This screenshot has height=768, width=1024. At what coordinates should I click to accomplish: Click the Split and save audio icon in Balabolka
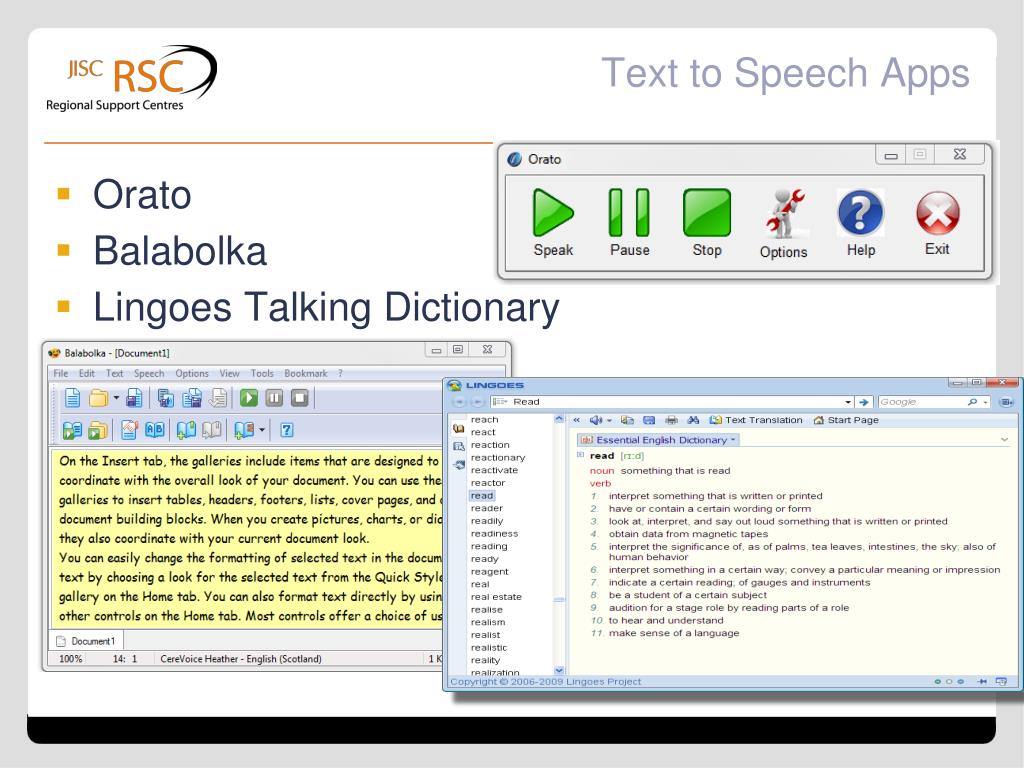(192, 398)
